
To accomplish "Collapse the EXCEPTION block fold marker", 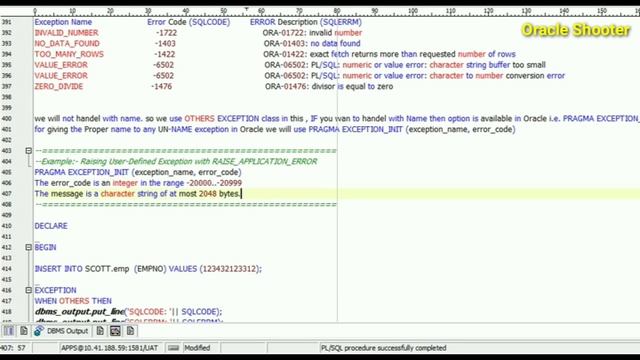I will pos(29,290).
